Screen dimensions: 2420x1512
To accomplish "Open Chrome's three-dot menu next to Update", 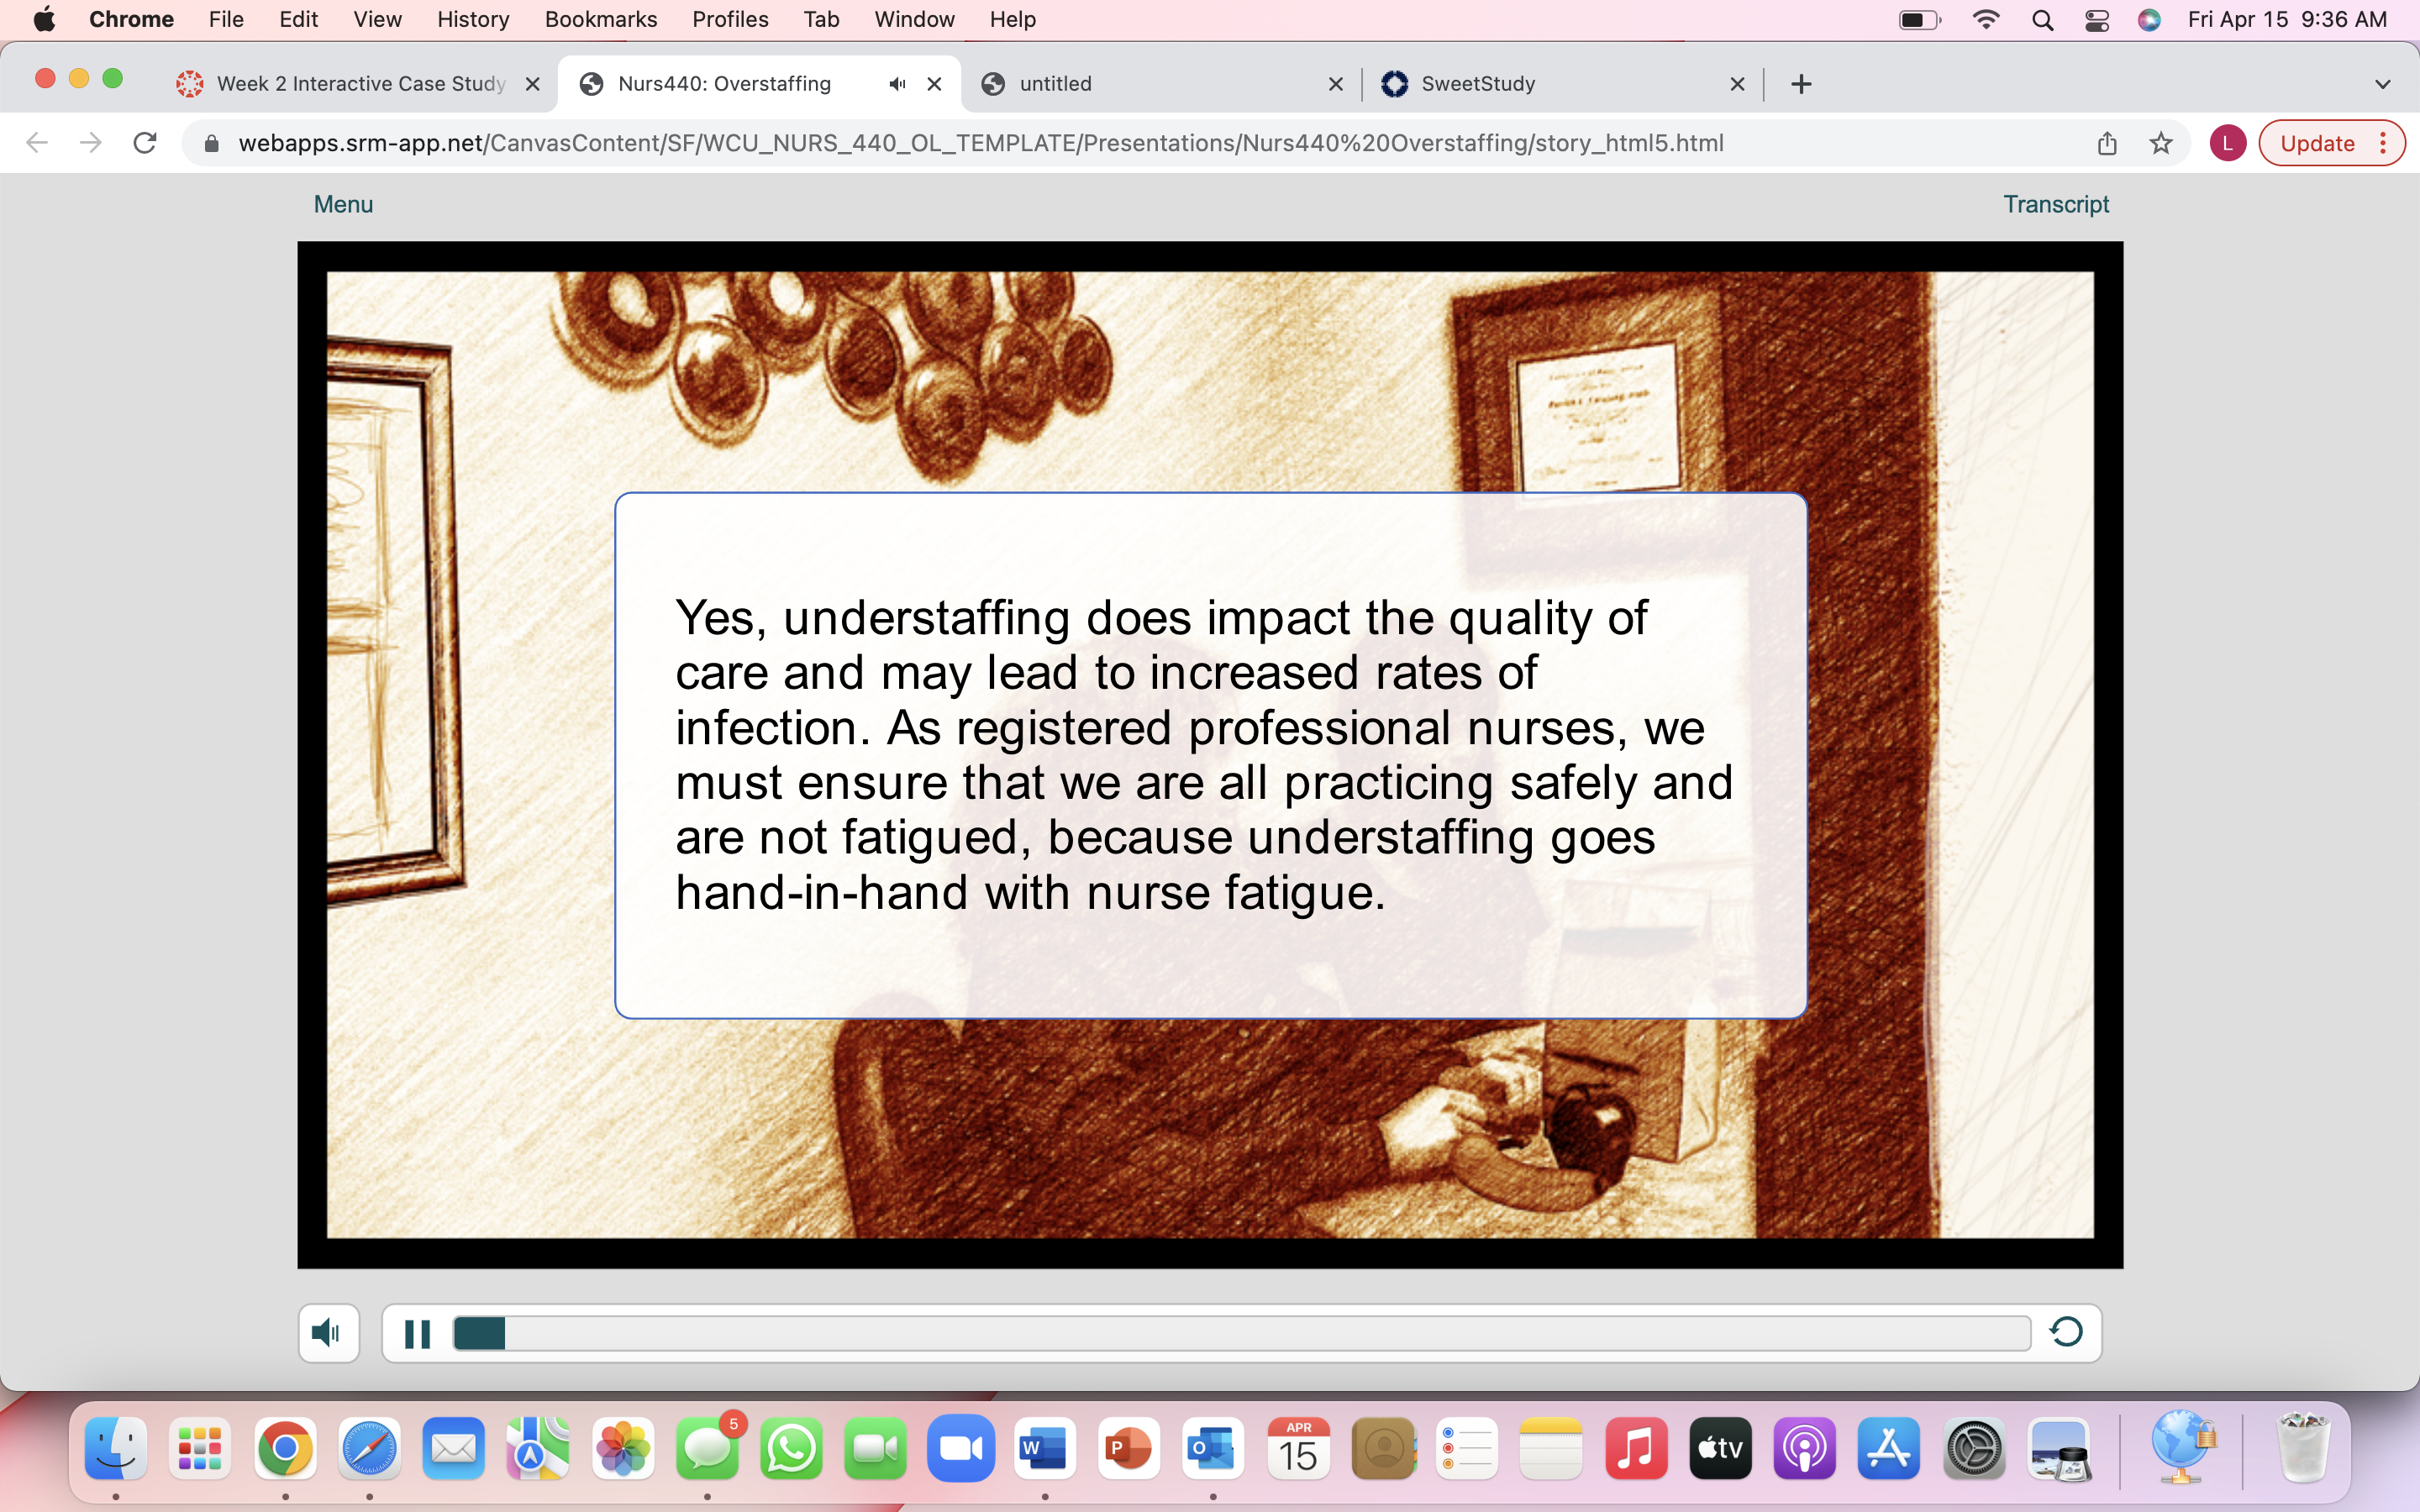I will point(2383,143).
